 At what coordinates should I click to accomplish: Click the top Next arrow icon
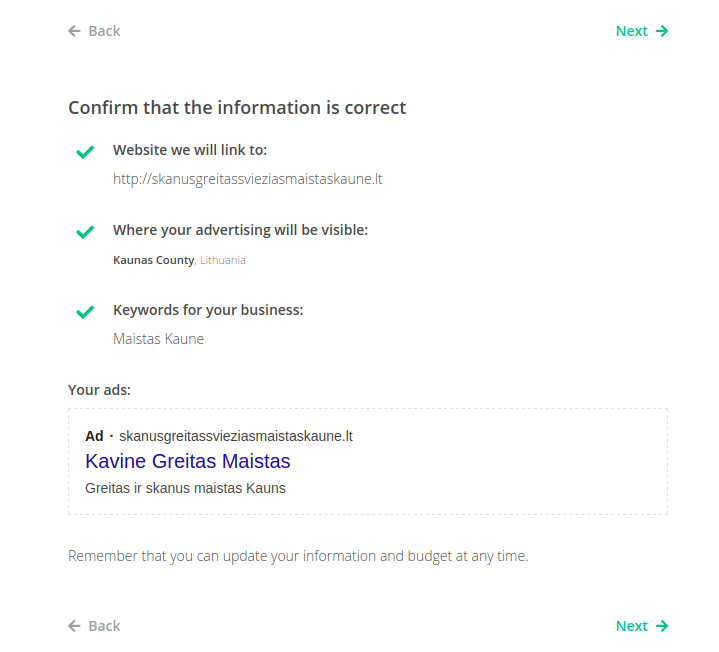pos(662,31)
